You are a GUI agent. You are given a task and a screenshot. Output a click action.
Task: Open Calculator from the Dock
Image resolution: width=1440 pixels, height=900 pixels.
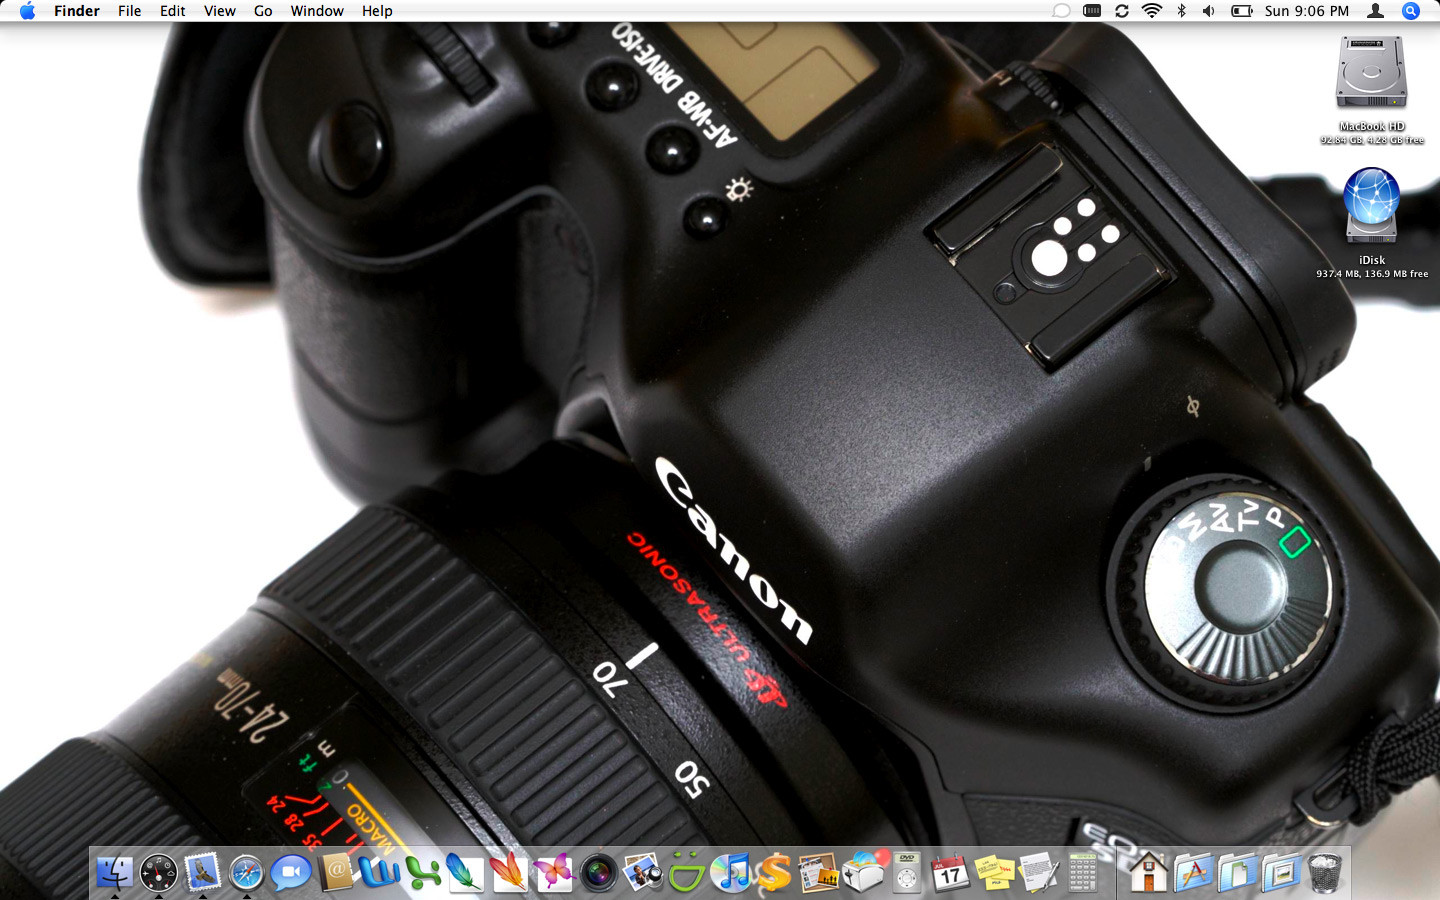[1082, 873]
